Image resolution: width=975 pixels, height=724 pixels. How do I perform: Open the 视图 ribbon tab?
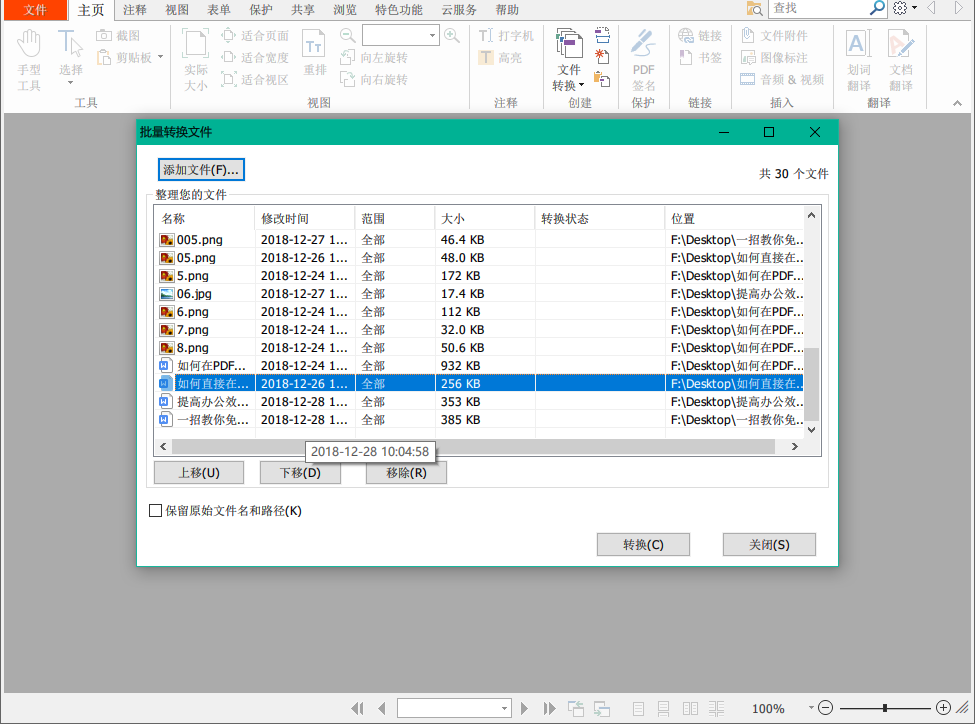click(x=177, y=10)
